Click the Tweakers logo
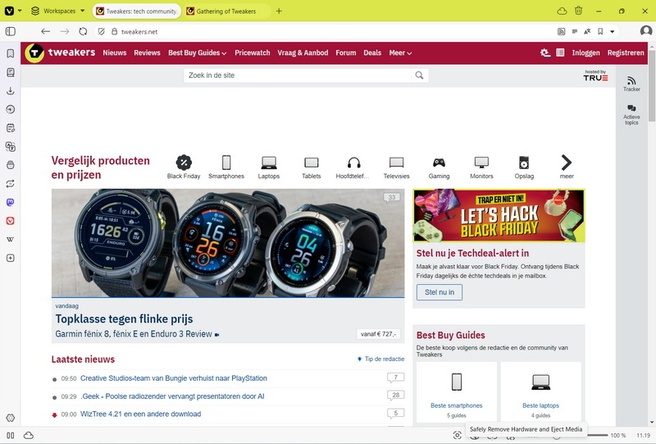Screen dimensions: 656x444 60,53
